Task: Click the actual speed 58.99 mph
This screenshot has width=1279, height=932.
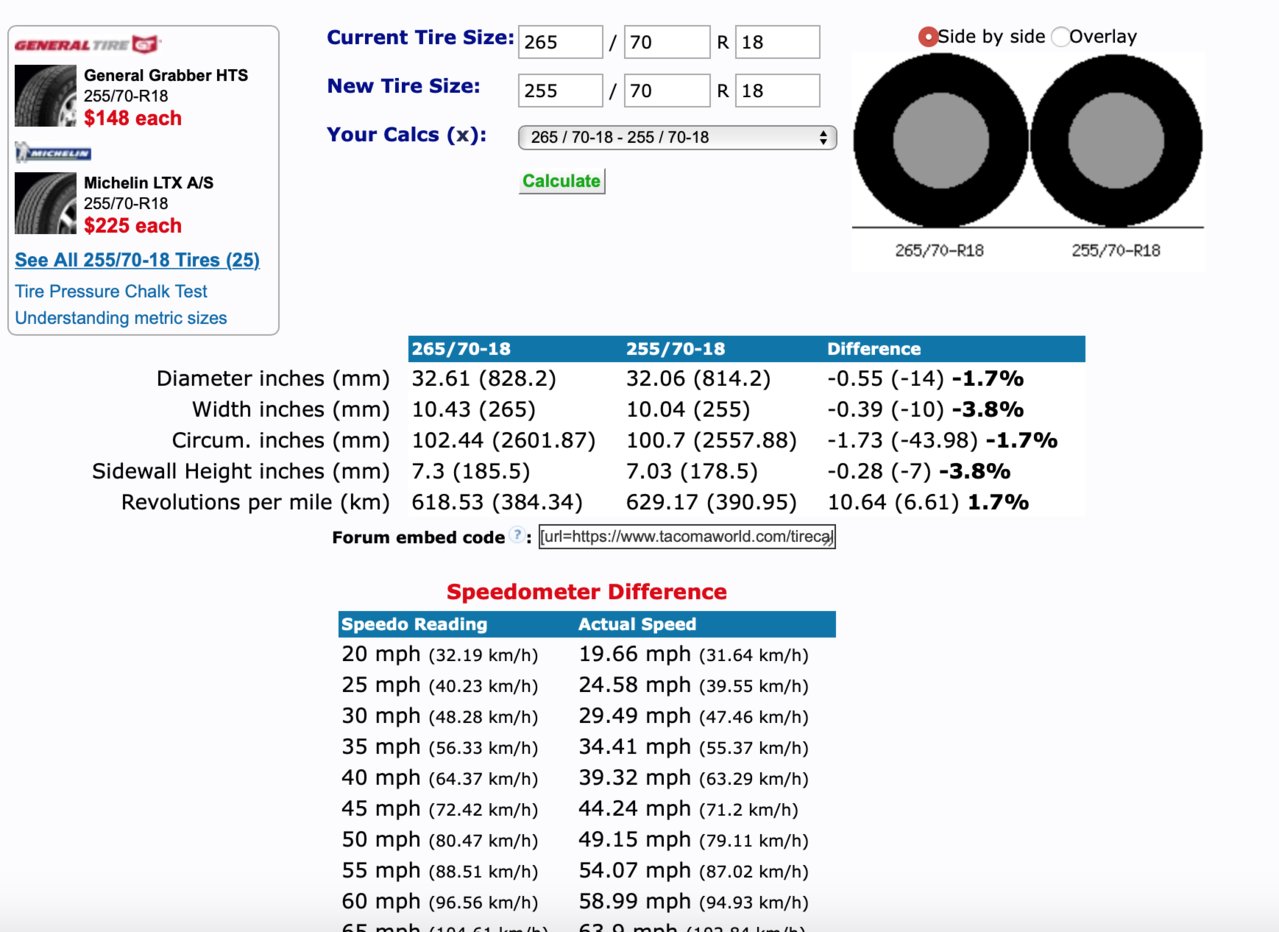Action: (694, 901)
